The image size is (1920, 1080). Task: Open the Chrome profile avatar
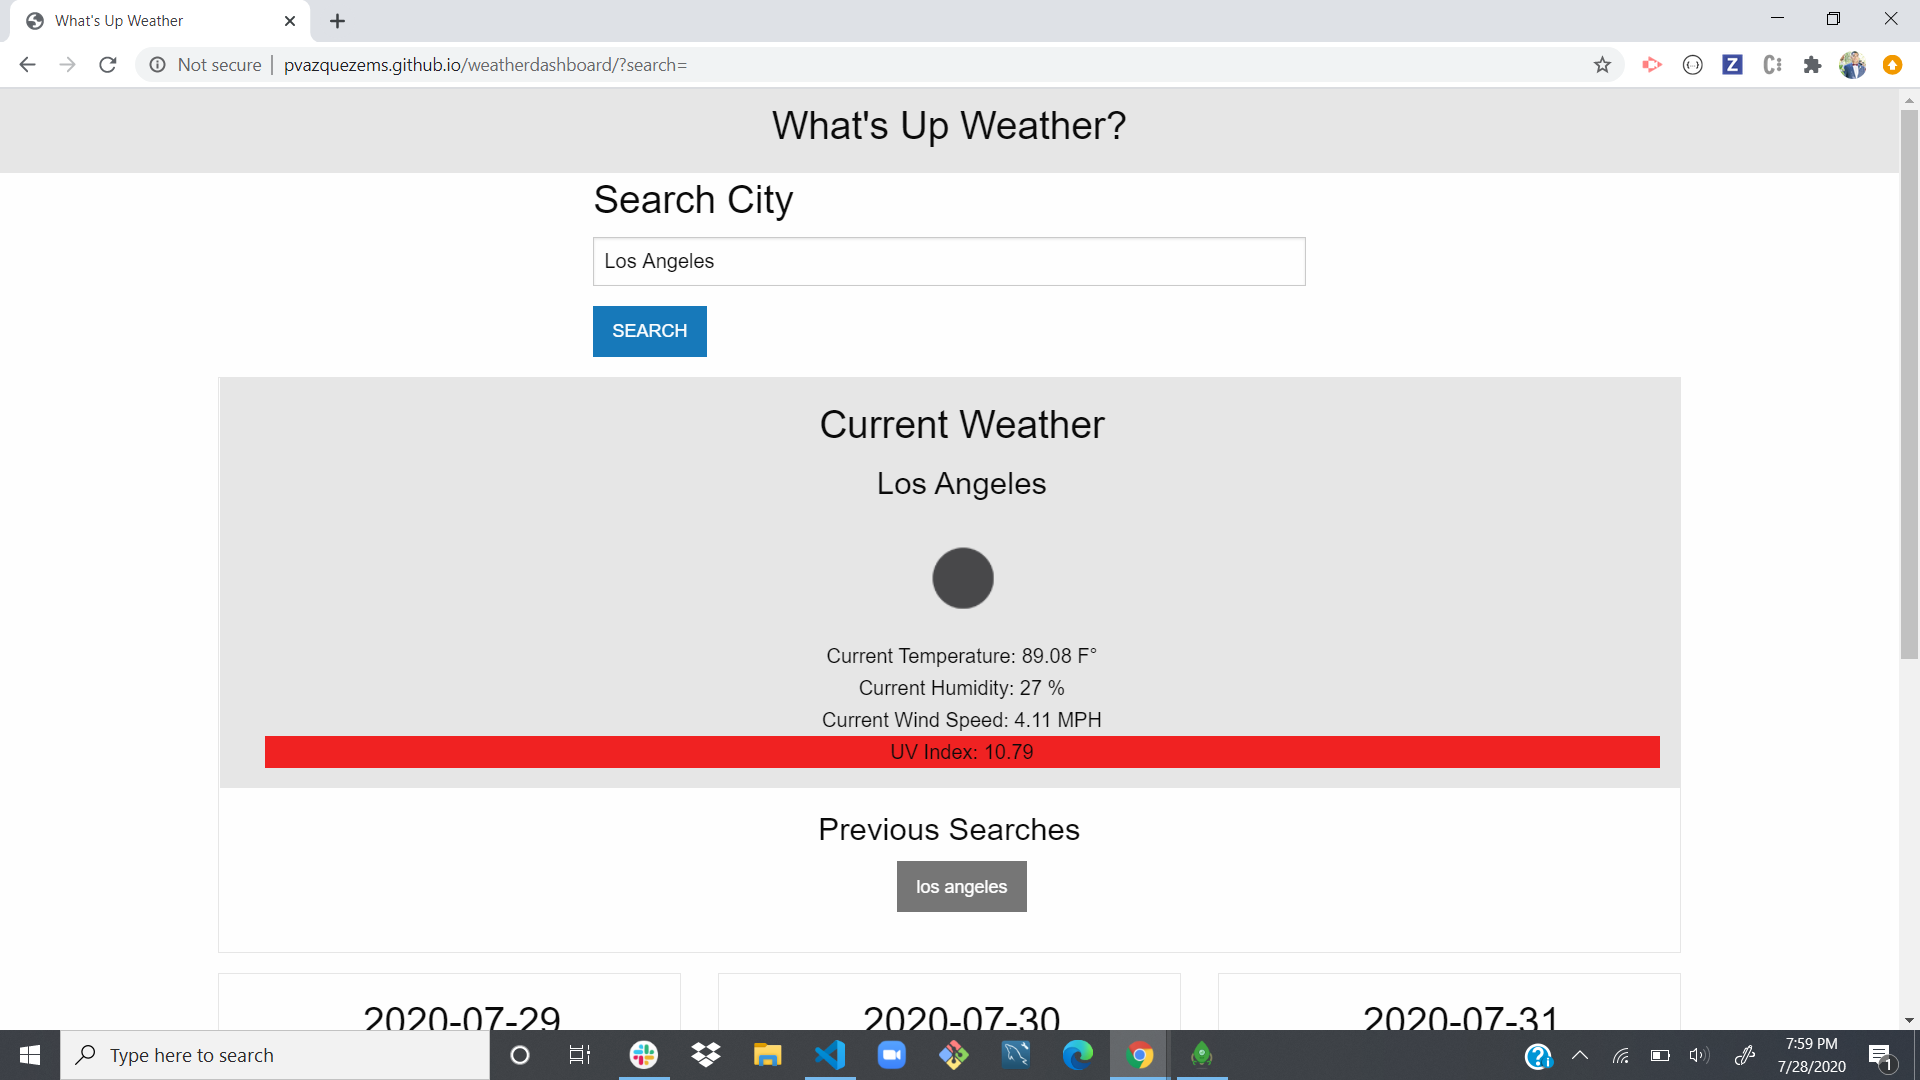click(1852, 65)
